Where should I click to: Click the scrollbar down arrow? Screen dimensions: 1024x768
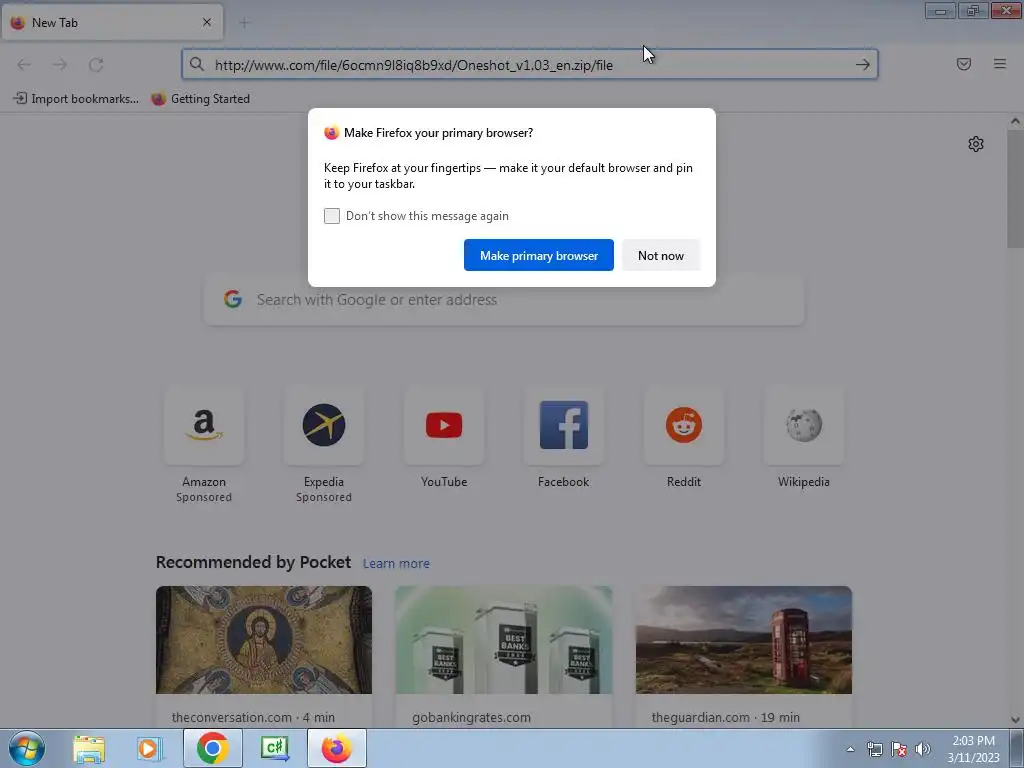(1015, 720)
